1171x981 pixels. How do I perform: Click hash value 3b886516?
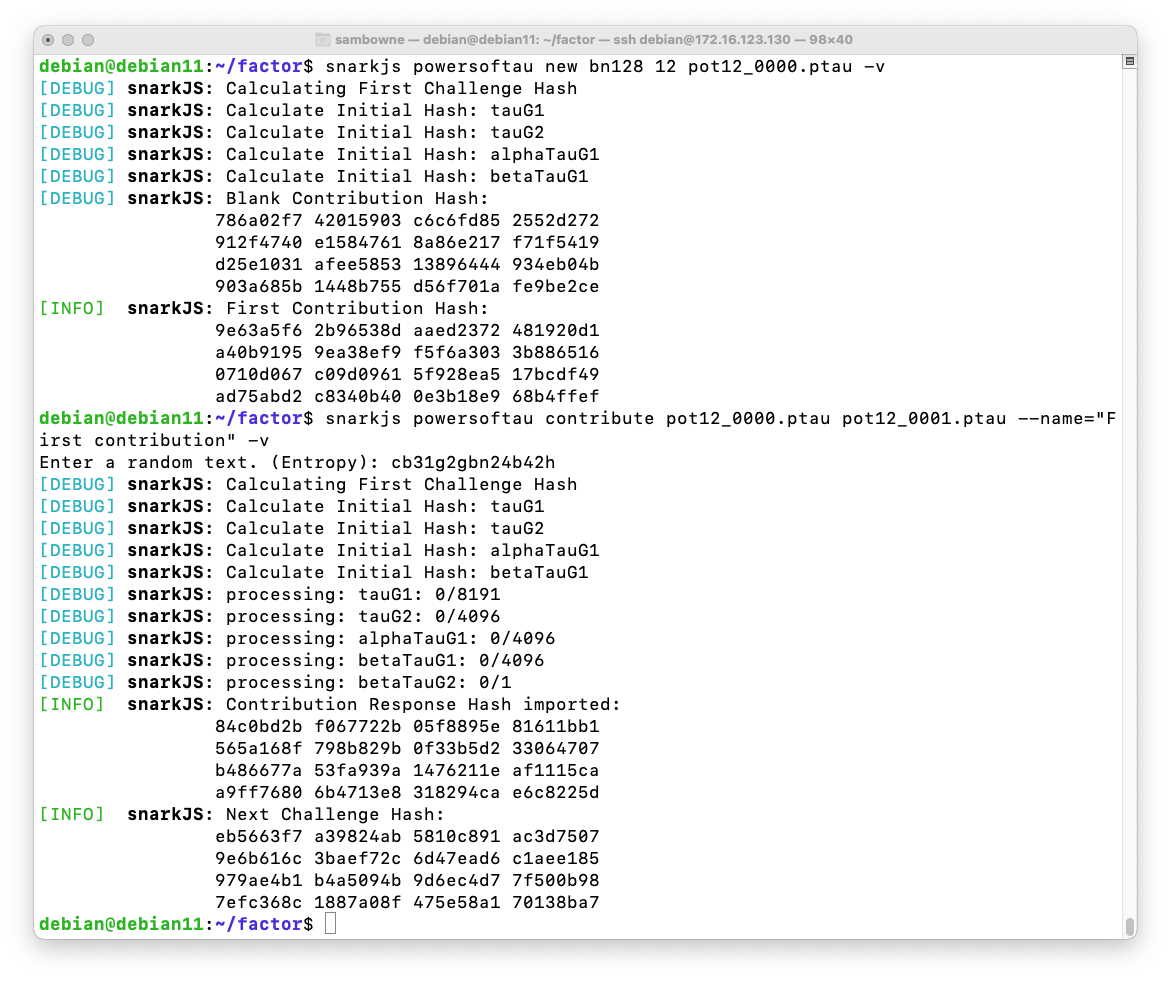click(556, 352)
